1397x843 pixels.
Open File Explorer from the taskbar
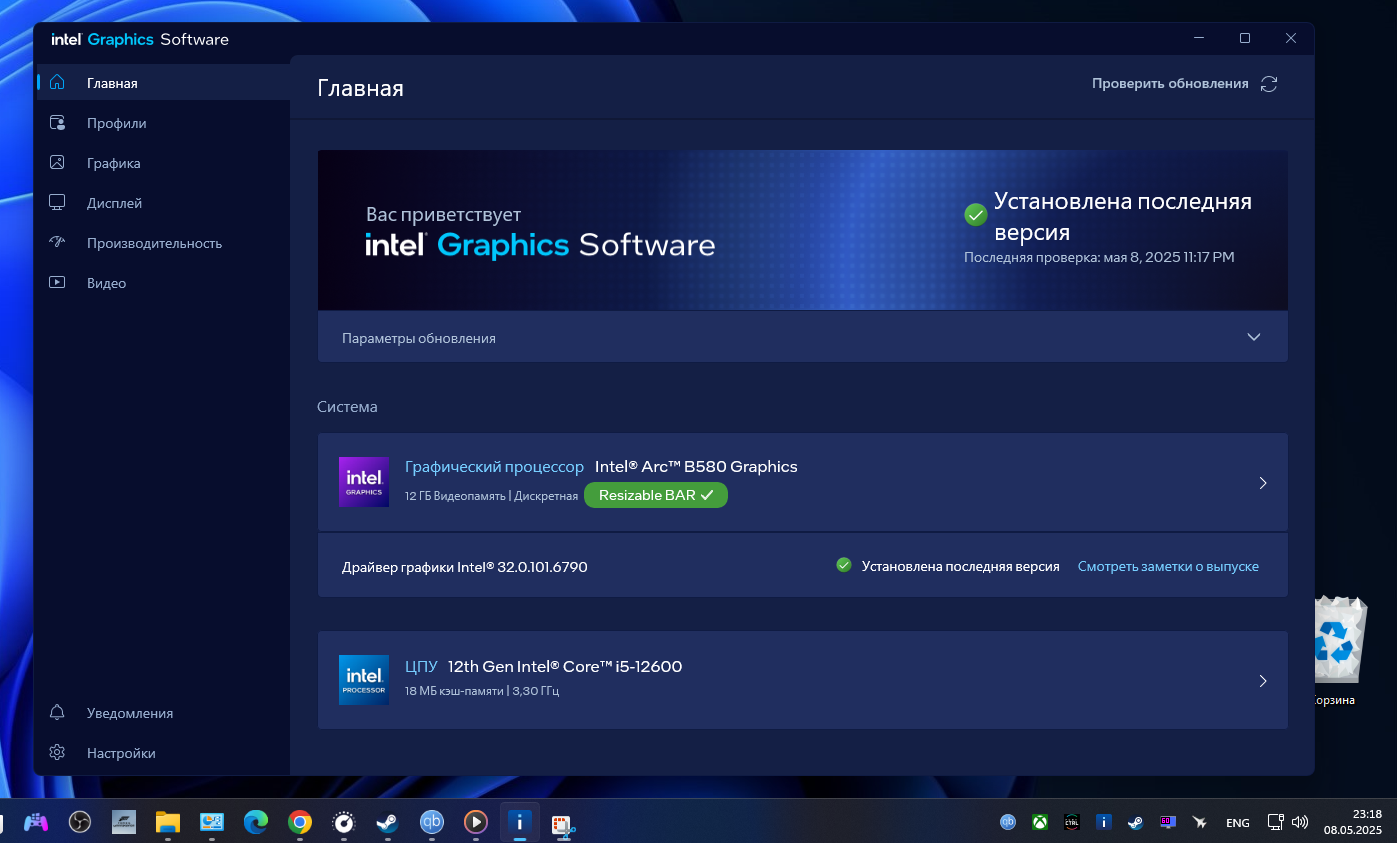[x=168, y=822]
